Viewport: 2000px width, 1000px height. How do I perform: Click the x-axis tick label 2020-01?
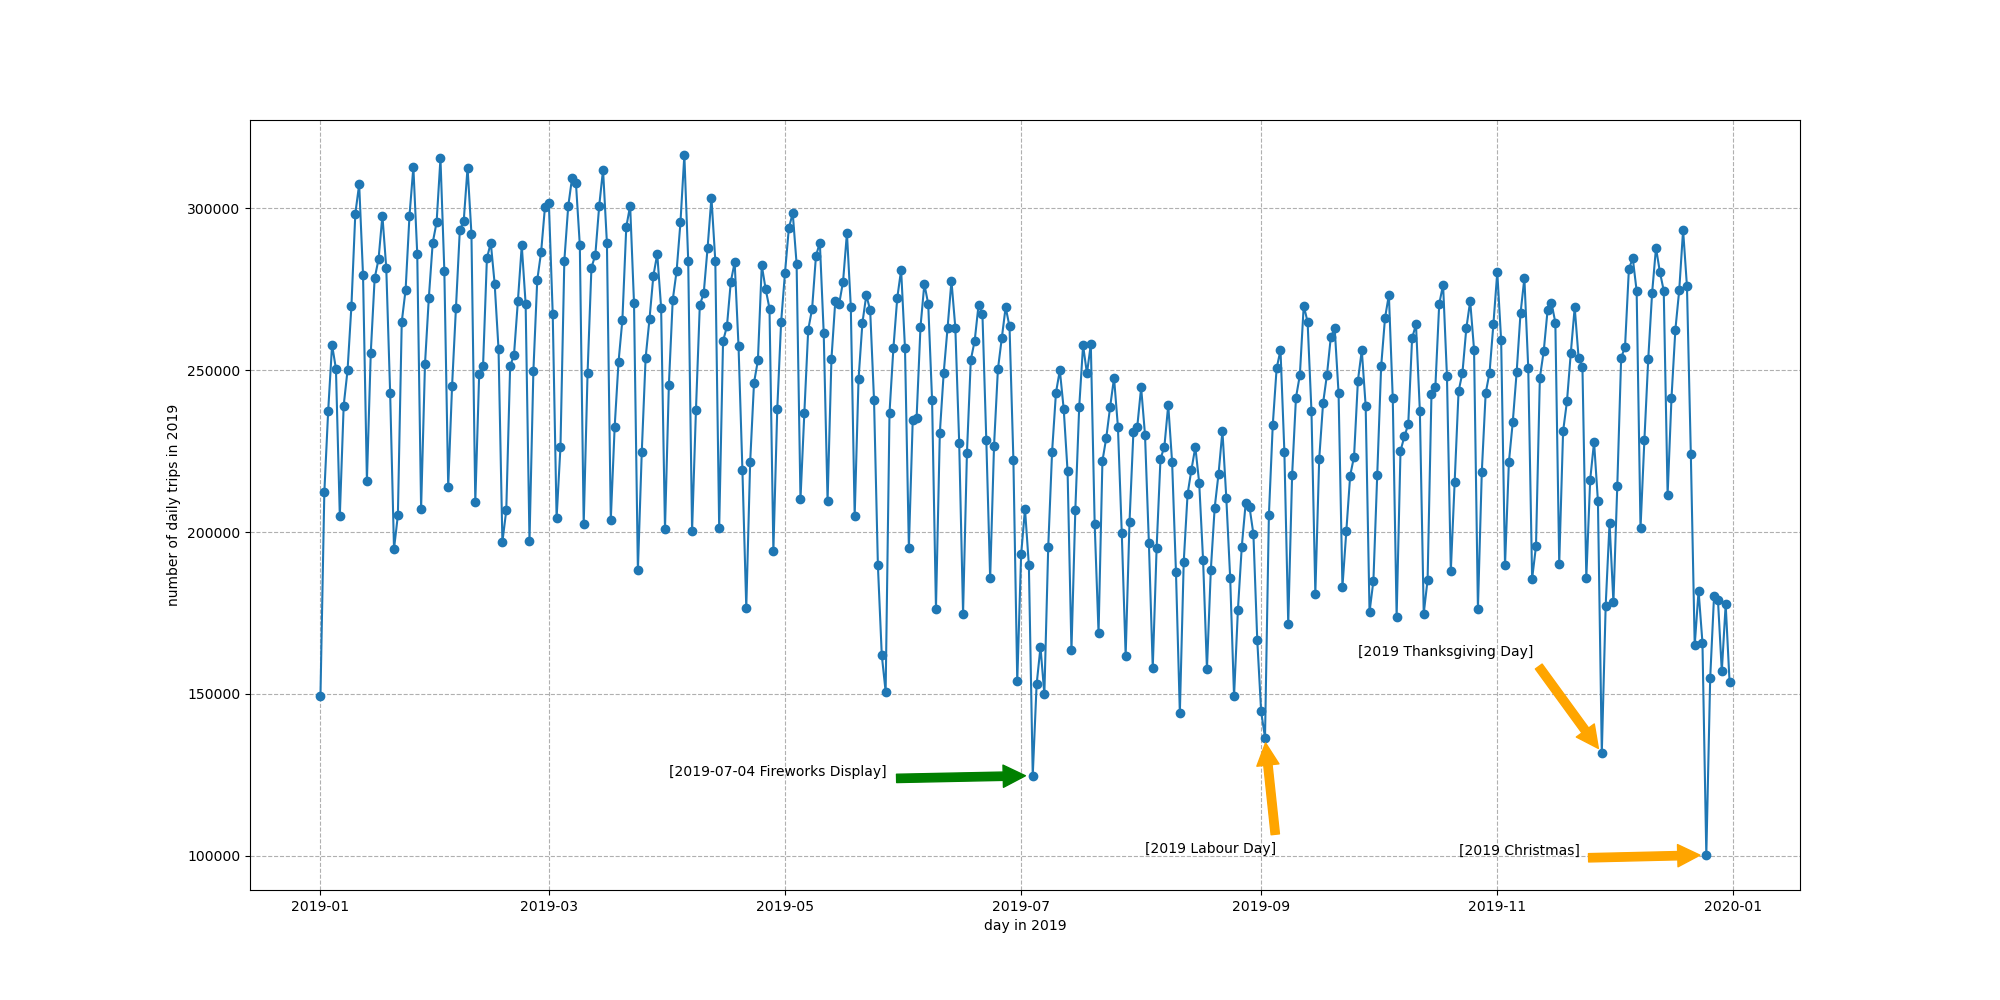click(x=1733, y=906)
